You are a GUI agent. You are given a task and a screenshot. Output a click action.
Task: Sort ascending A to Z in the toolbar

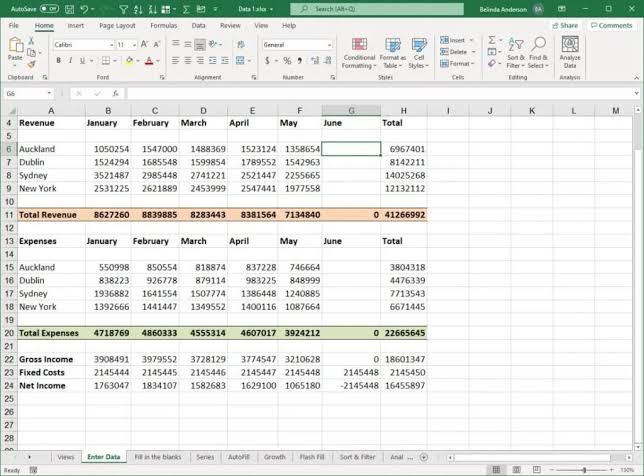coord(138,9)
